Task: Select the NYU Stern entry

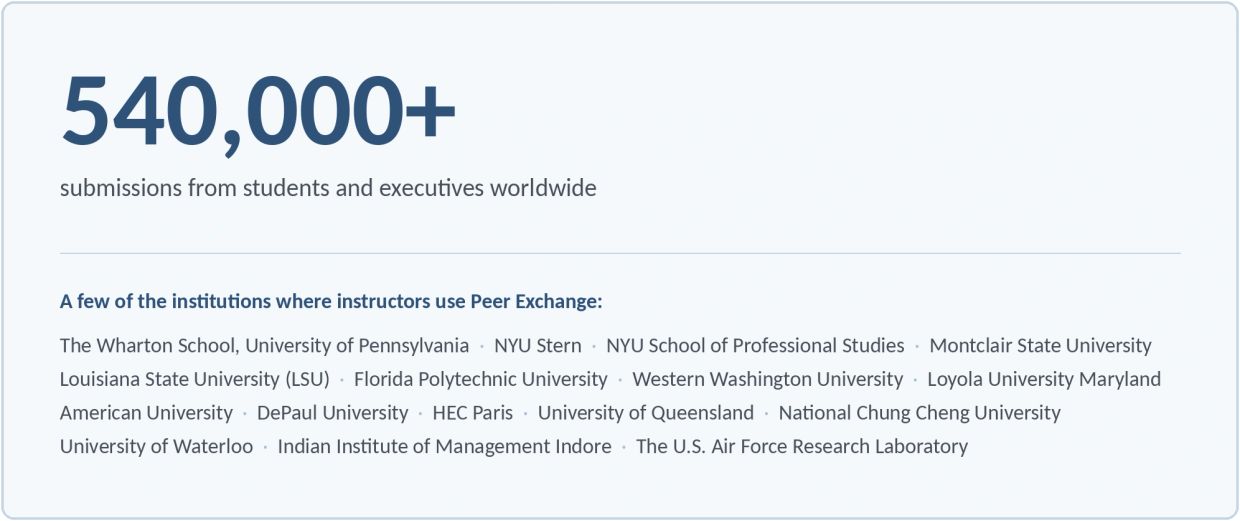Action: pyautogui.click(x=537, y=346)
